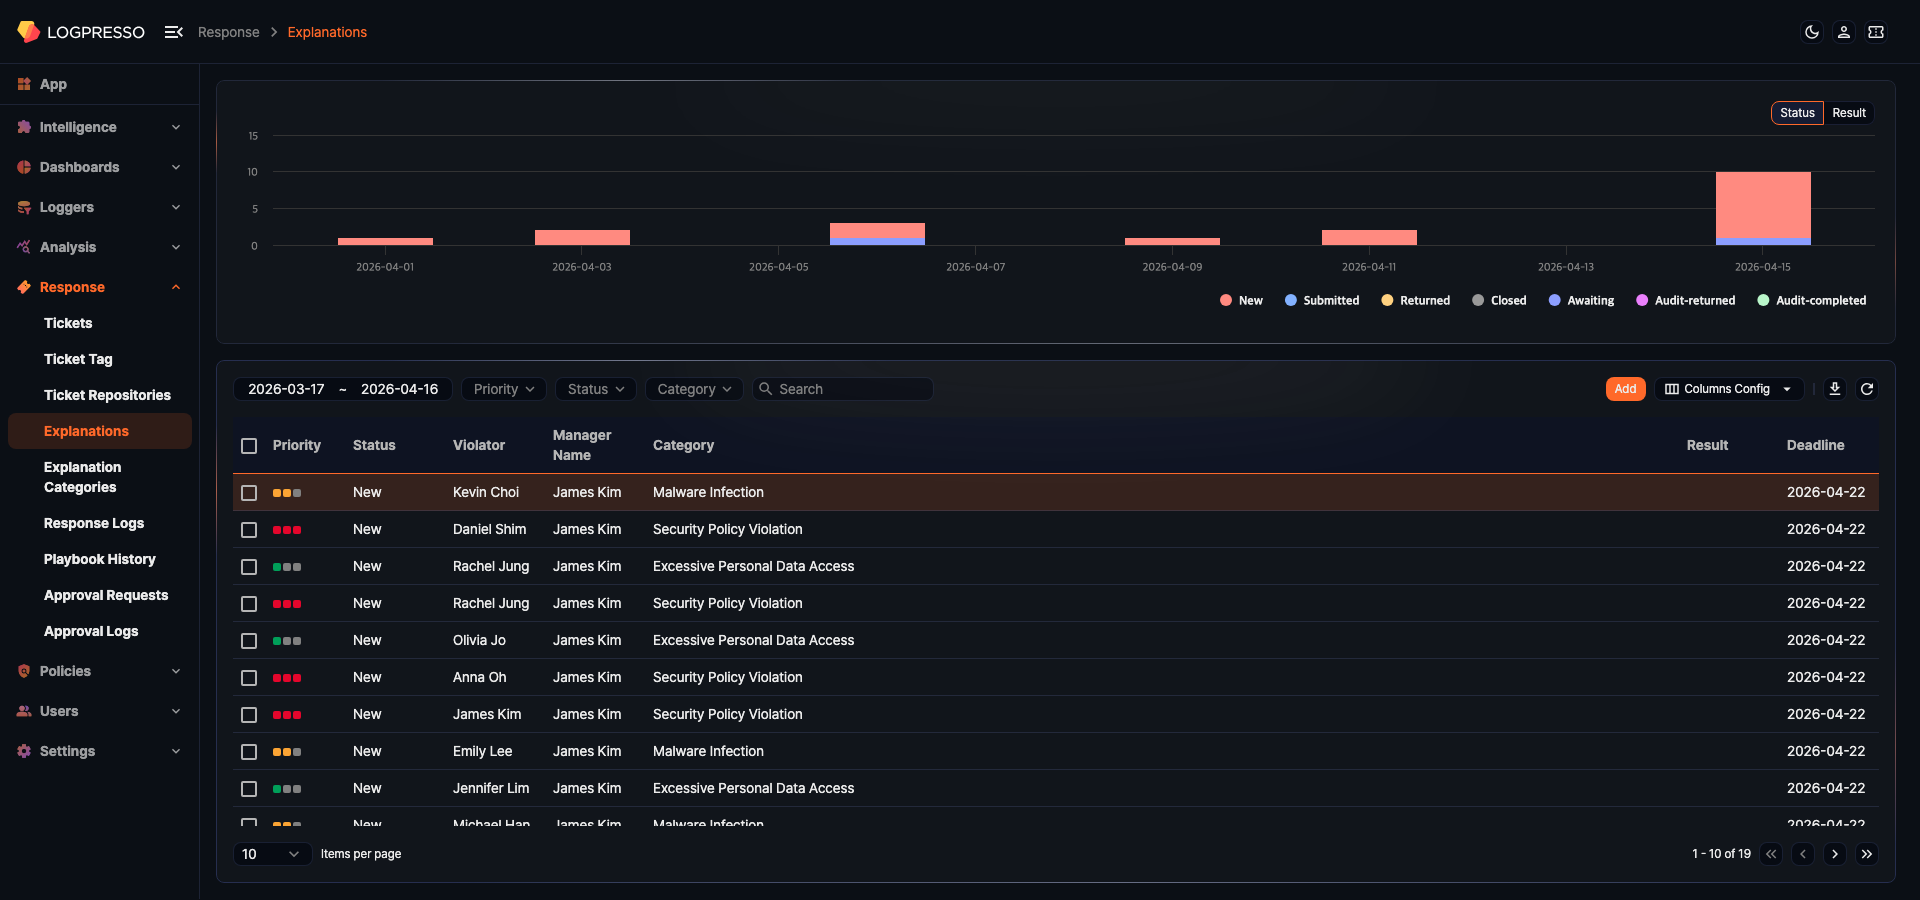Refresh the explanations table
The height and width of the screenshot is (900, 1920).
[1866, 389]
